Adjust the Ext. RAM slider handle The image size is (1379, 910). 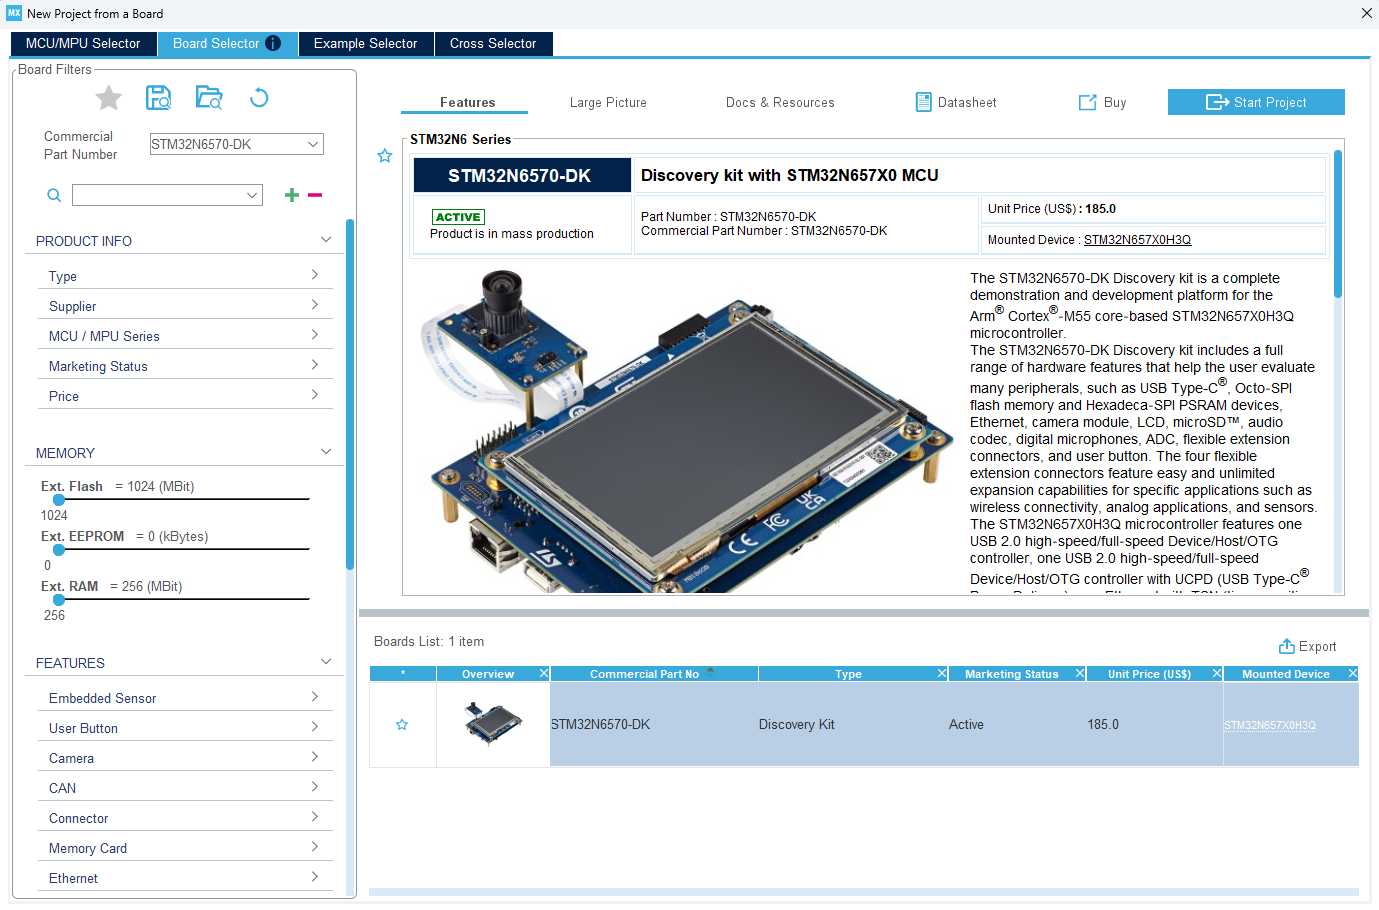click(x=59, y=599)
